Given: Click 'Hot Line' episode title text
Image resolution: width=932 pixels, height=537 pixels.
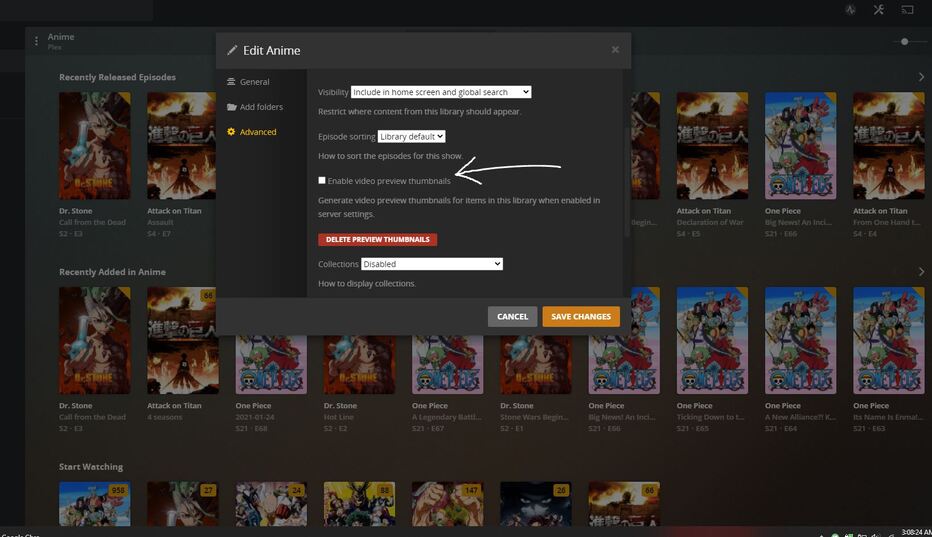Looking at the screenshot, I should (338, 417).
